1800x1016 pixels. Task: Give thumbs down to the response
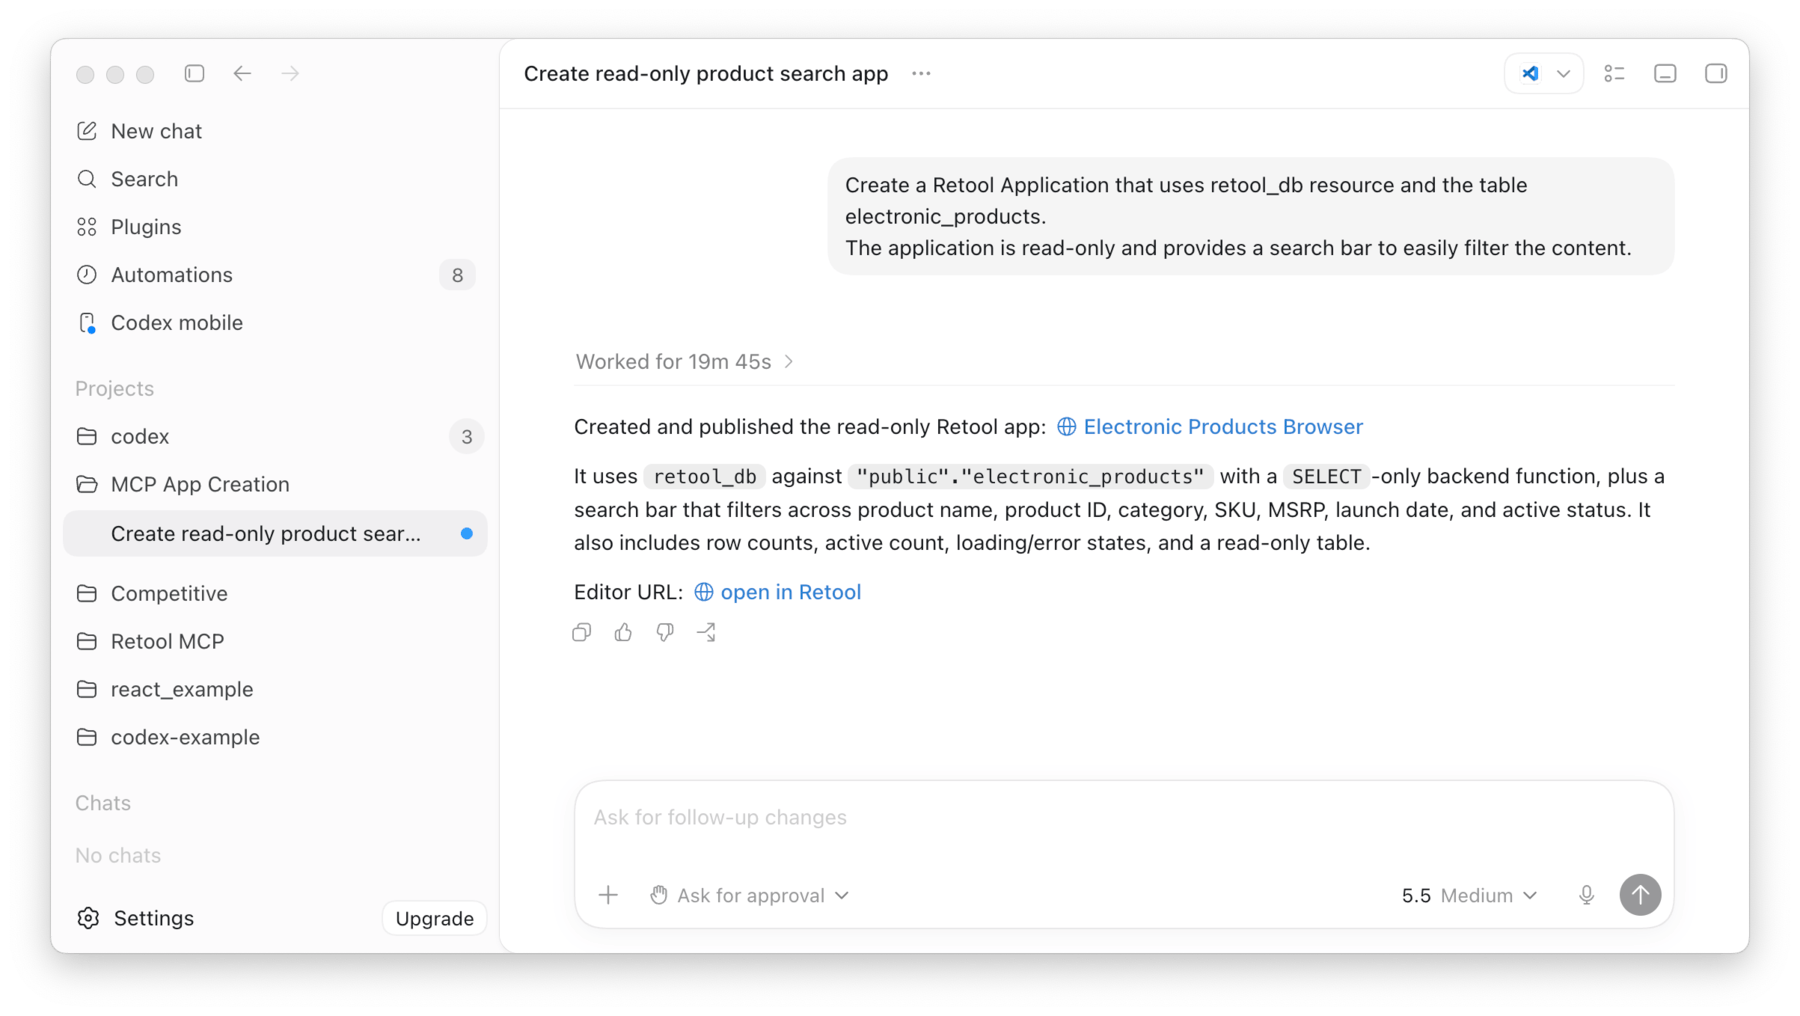click(665, 632)
